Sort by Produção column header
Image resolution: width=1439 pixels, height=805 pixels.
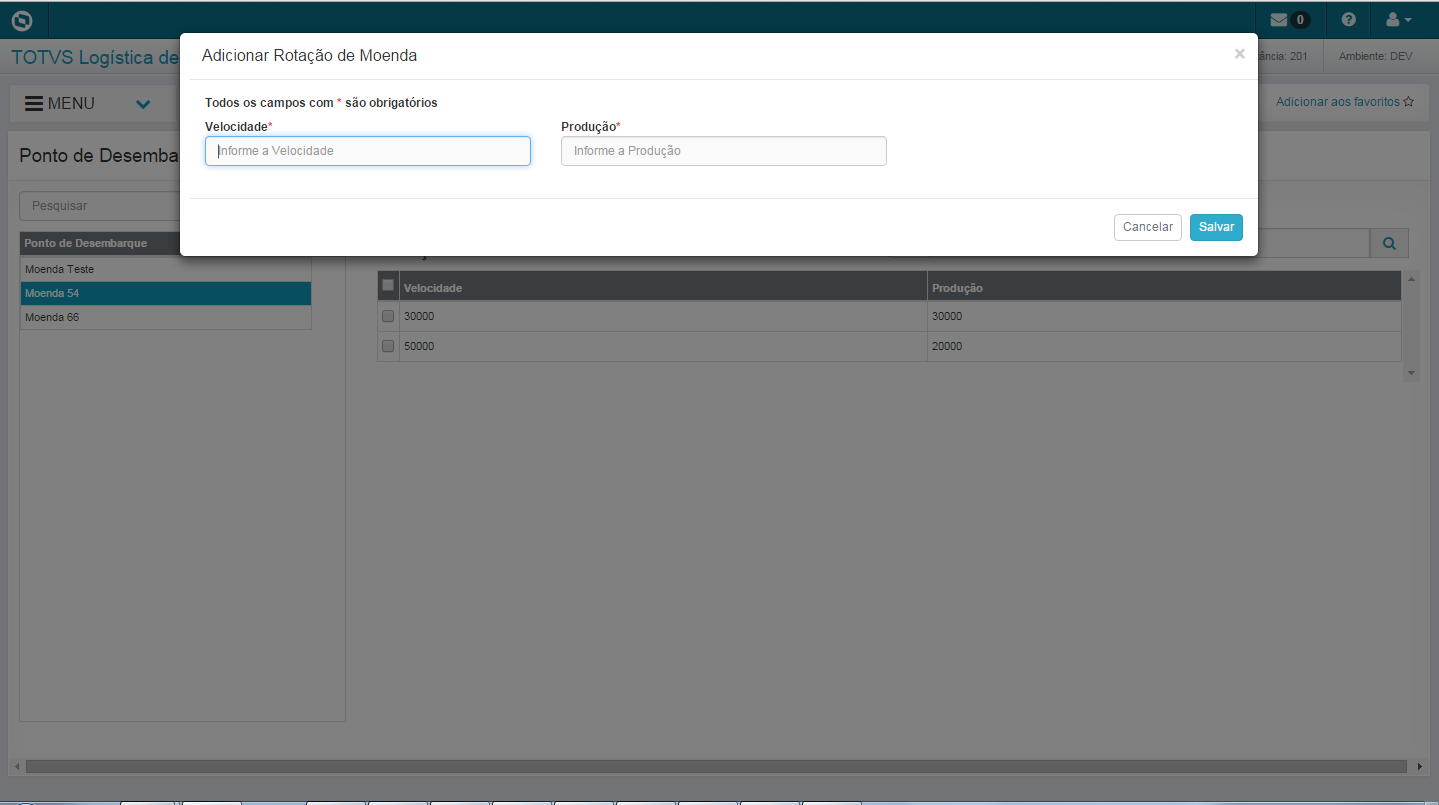pos(1164,287)
